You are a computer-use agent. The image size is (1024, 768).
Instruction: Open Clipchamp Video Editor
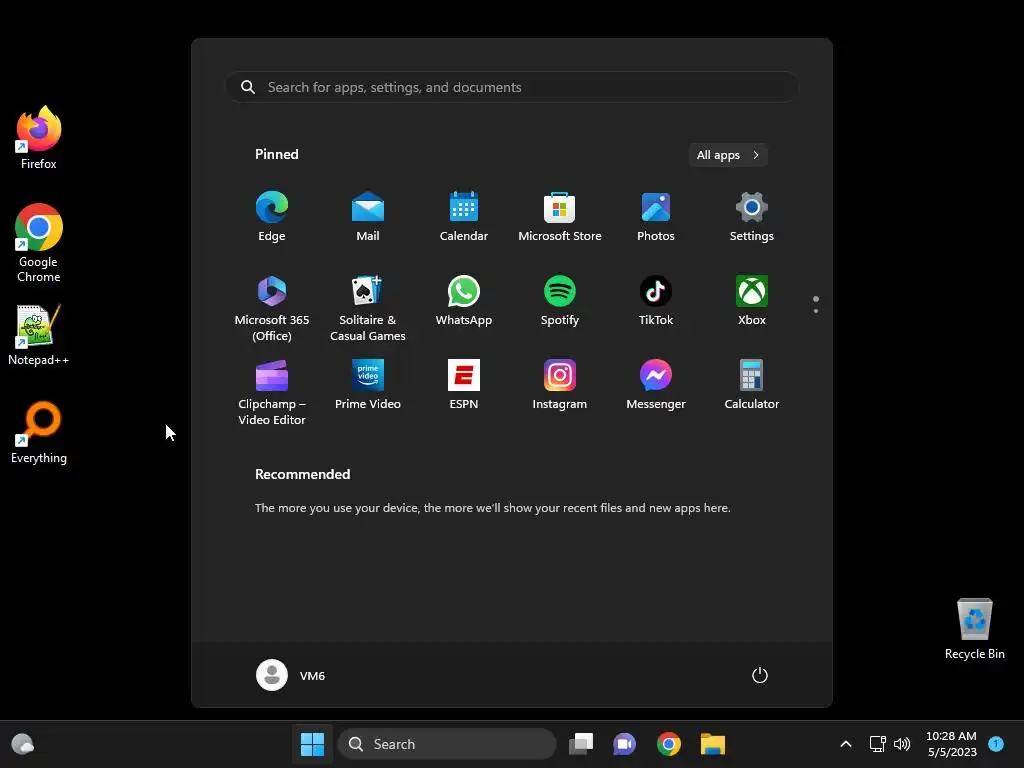[x=272, y=392]
